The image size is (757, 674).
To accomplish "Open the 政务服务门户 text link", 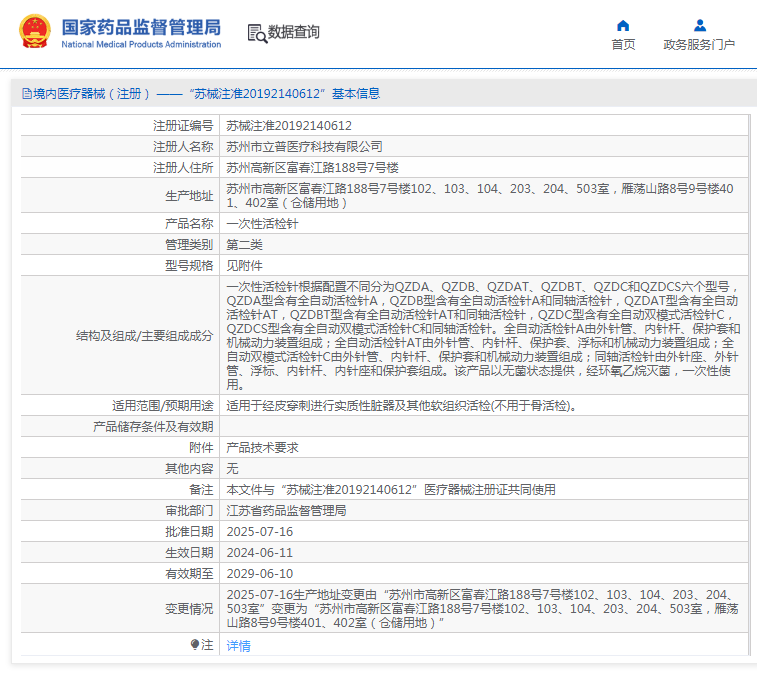I will pyautogui.click(x=699, y=44).
